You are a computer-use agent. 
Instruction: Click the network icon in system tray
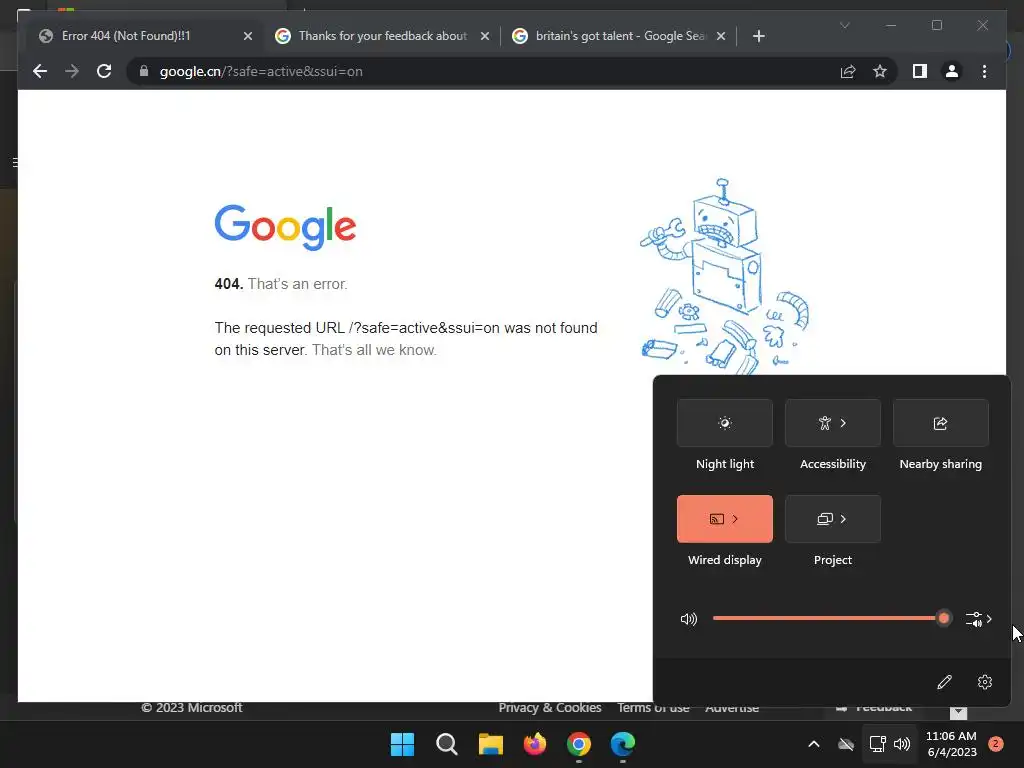click(x=877, y=744)
